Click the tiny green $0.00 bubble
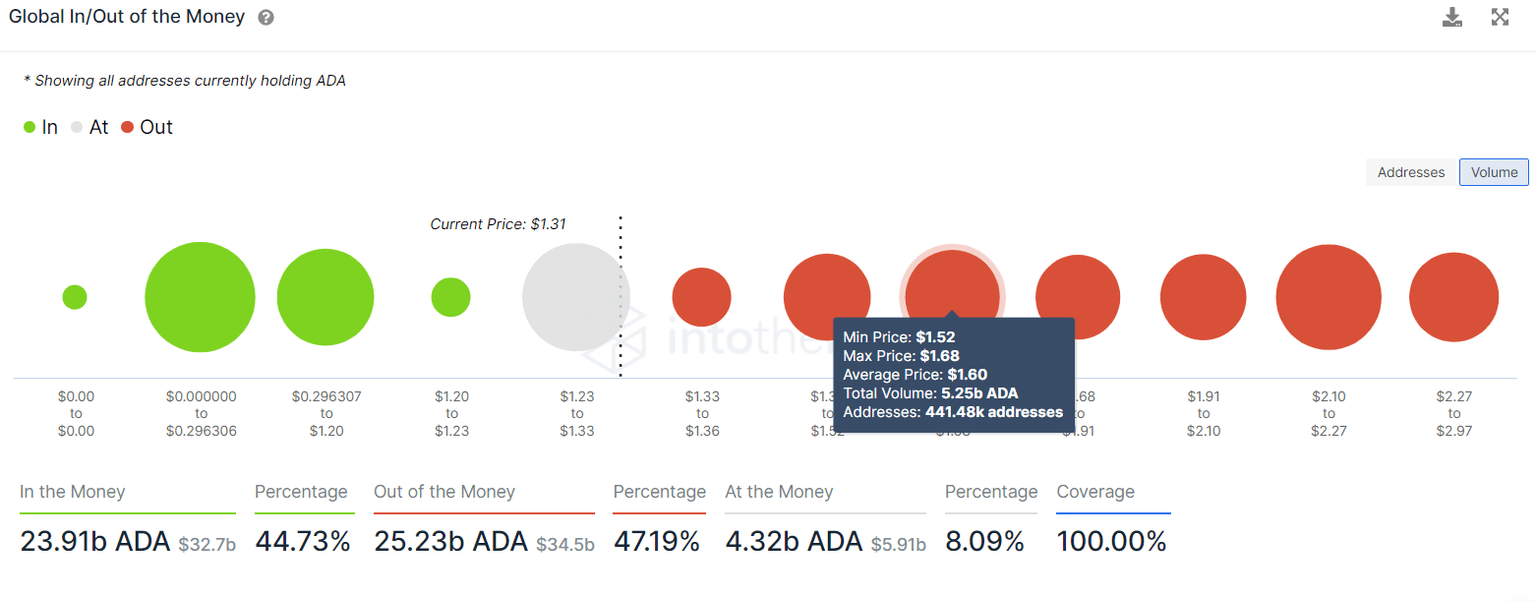Screen dimensions: 1536x602 75,297
